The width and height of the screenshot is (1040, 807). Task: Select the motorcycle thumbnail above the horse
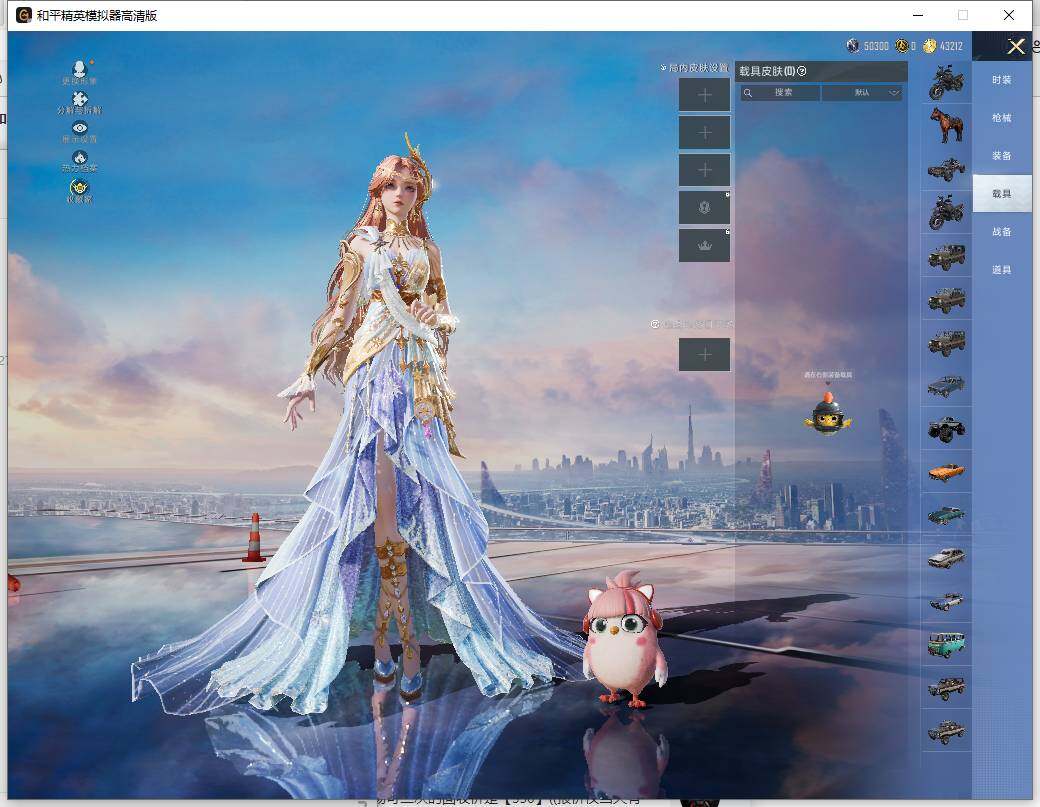coord(946,82)
